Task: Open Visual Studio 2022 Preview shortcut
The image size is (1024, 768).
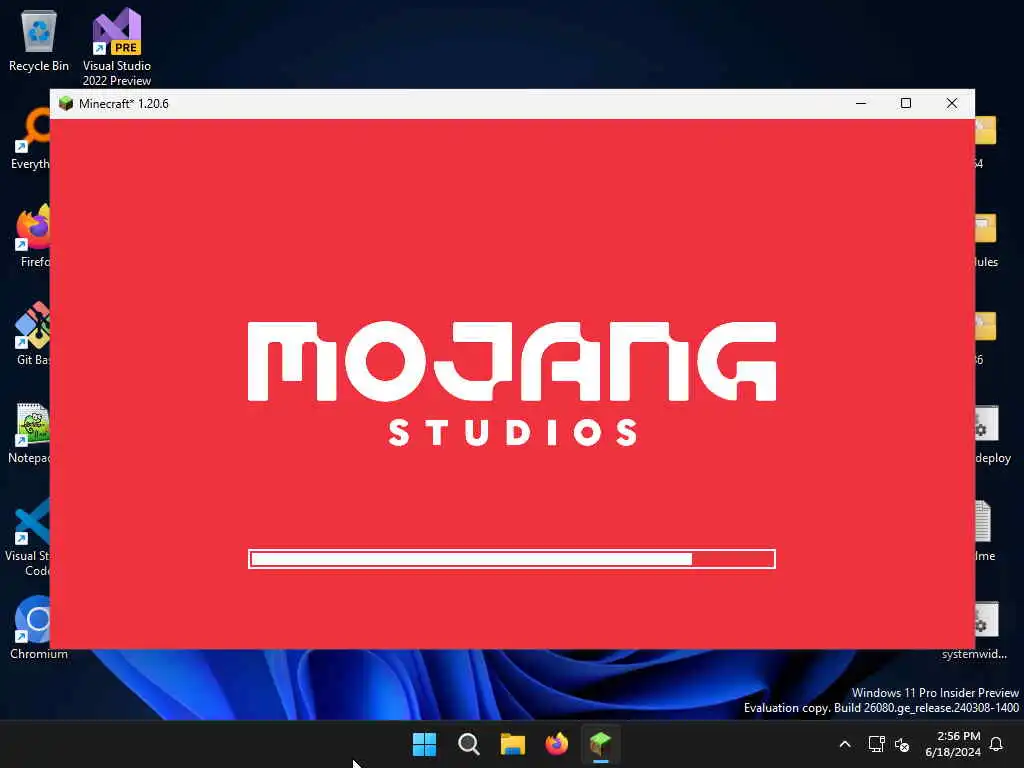Action: pos(117,47)
